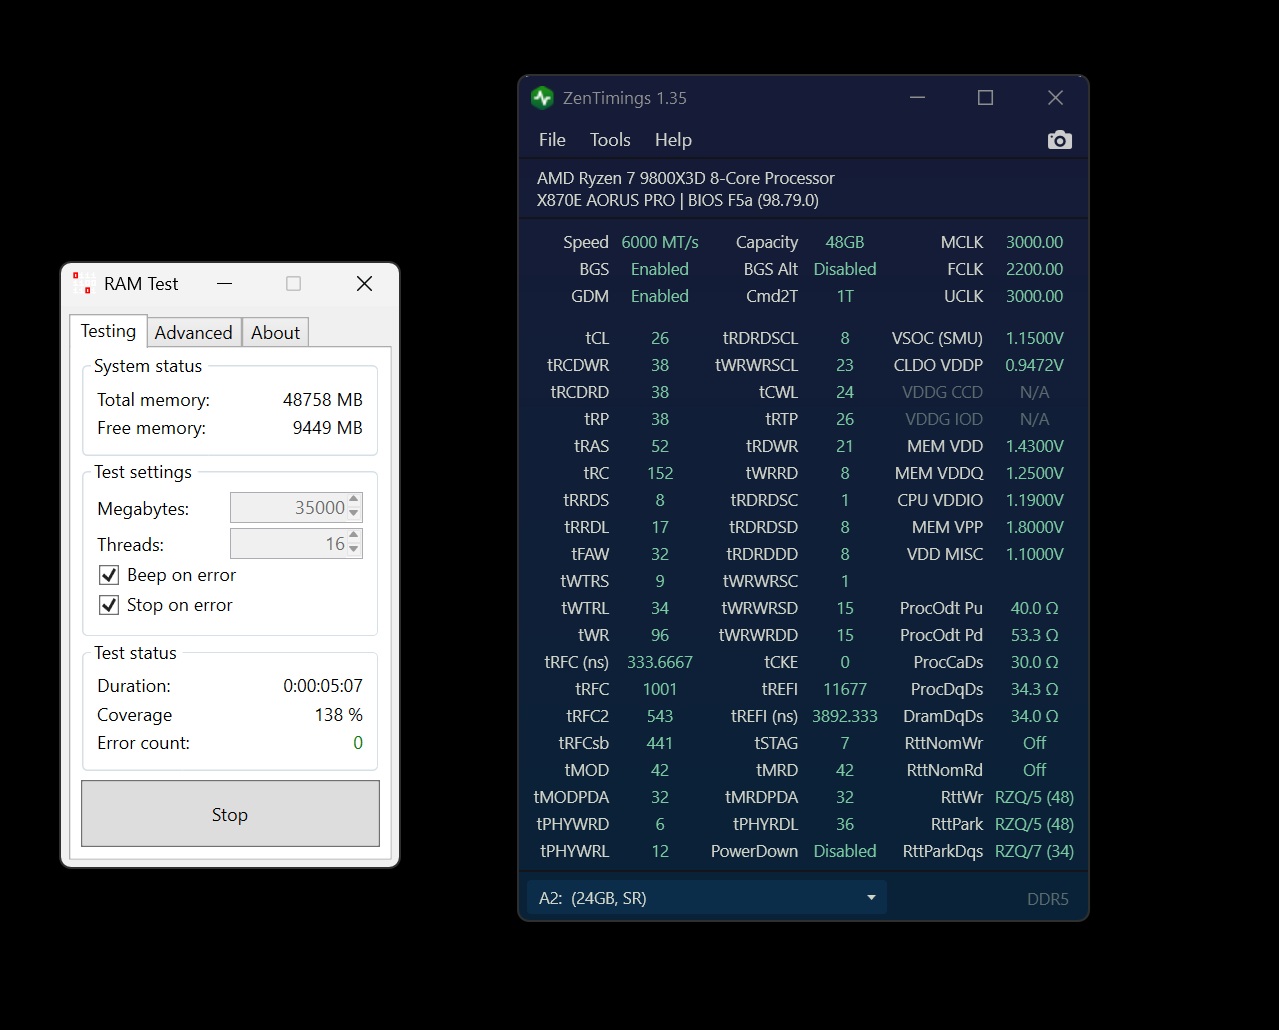Click the tWR value 96
The image size is (1279, 1030).
point(660,635)
